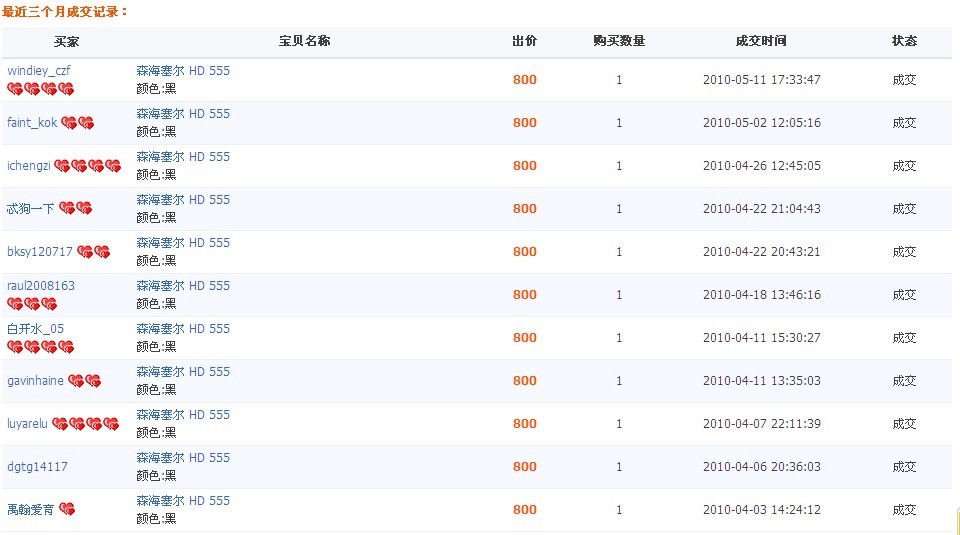The width and height of the screenshot is (960, 535).
Task: Open buyer 禹翰爱育 profile link
Action: [x=31, y=509]
